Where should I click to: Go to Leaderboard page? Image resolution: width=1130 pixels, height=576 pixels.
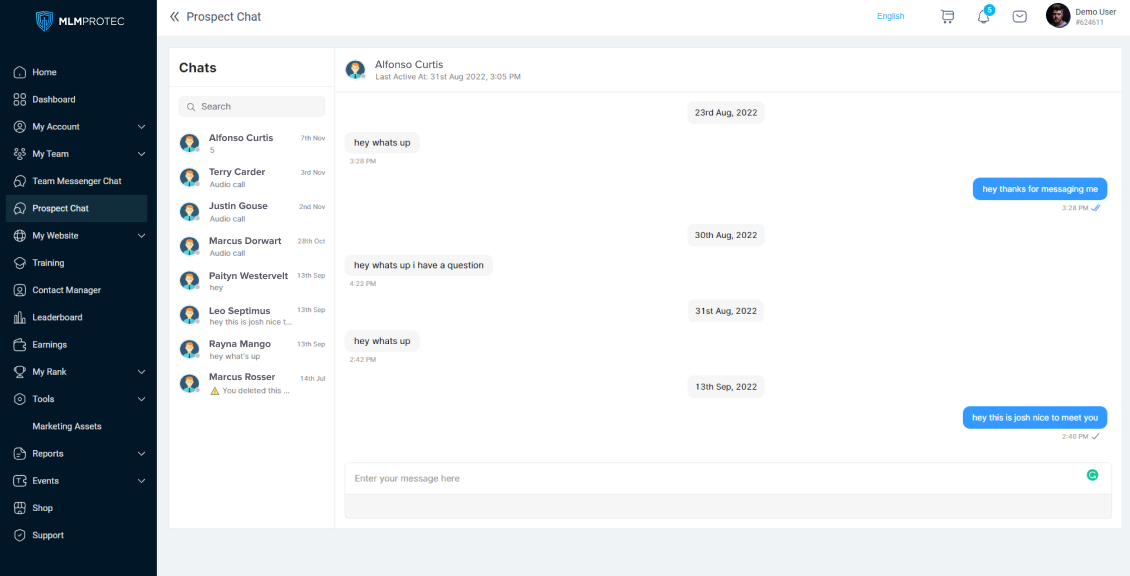tap(57, 318)
